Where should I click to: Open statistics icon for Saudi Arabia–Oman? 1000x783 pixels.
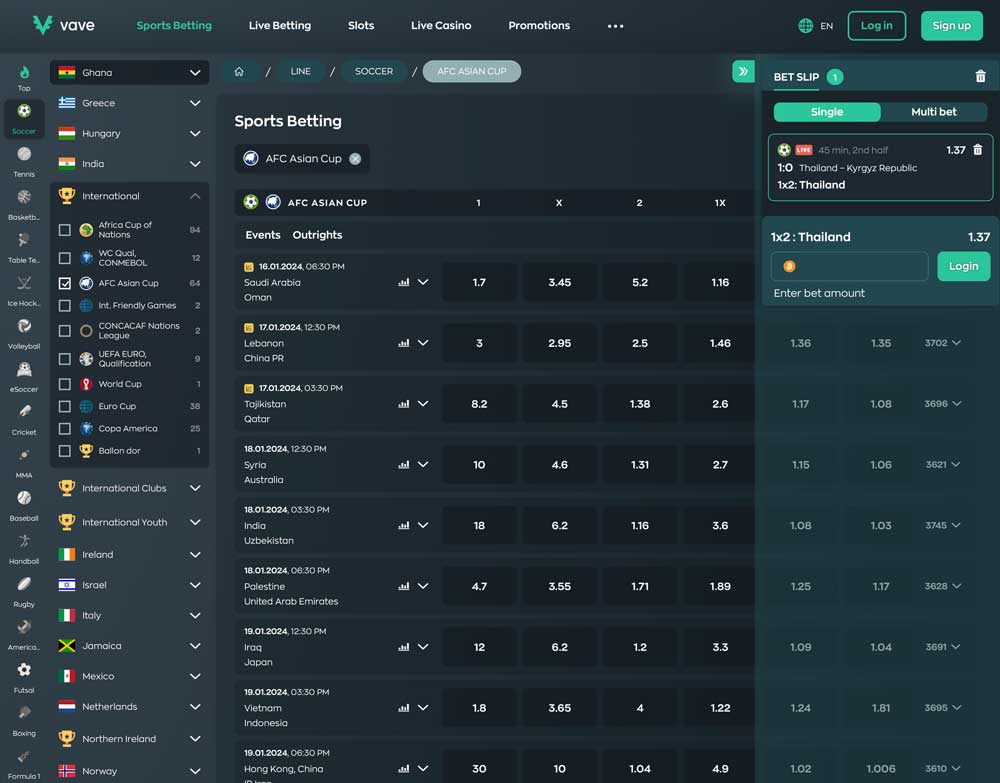click(x=404, y=282)
